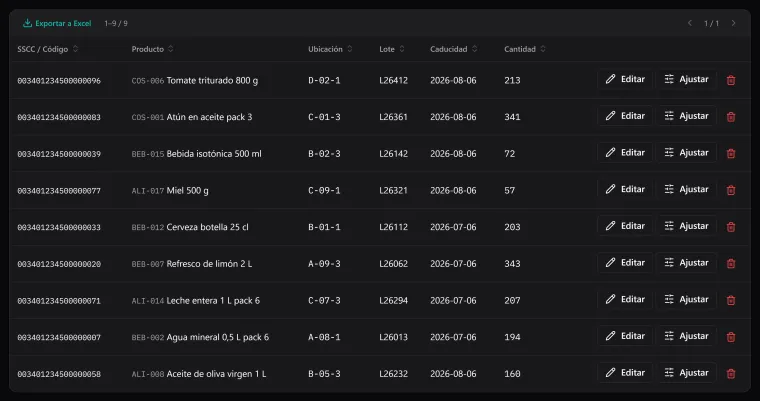This screenshot has width=760, height=401.
Task: Go to next page arrow
Action: pyautogui.click(x=733, y=23)
